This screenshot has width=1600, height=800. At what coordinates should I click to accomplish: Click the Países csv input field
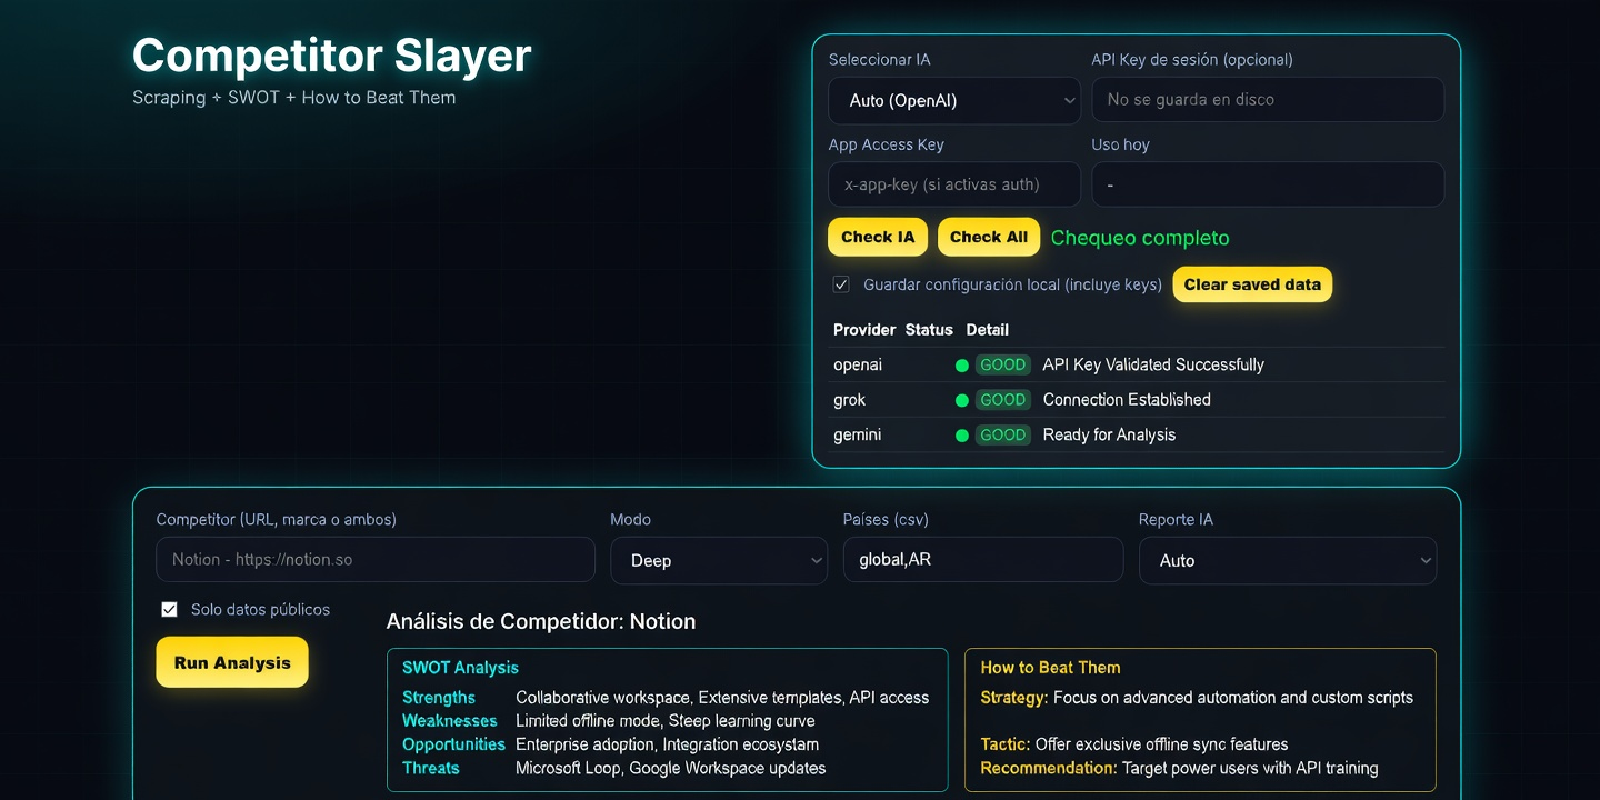click(983, 560)
